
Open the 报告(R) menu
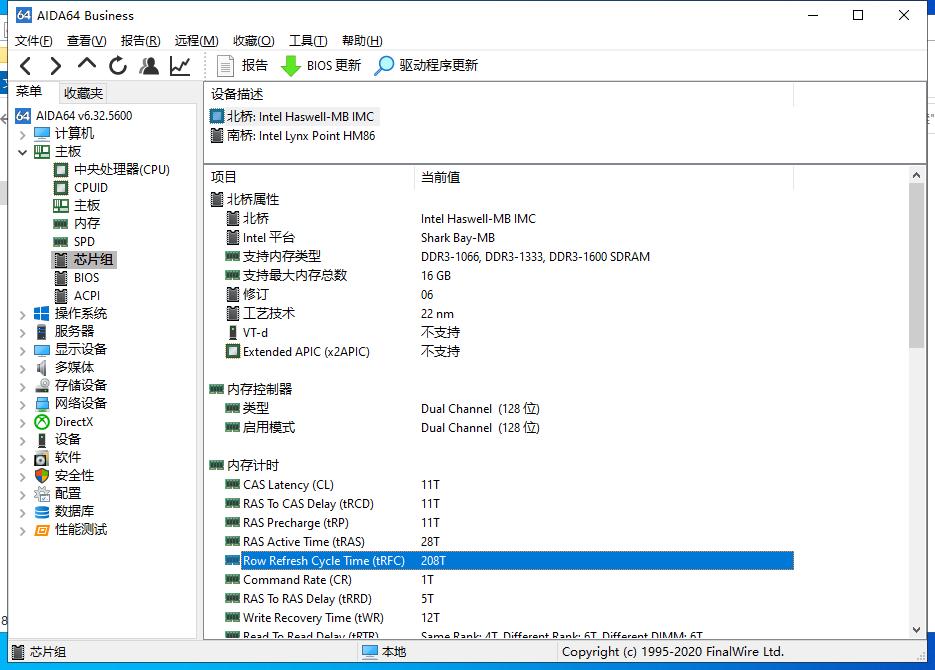click(140, 41)
